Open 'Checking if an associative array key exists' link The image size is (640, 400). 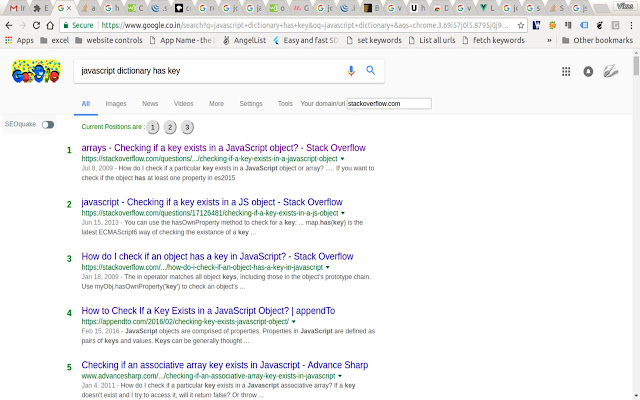(224, 365)
